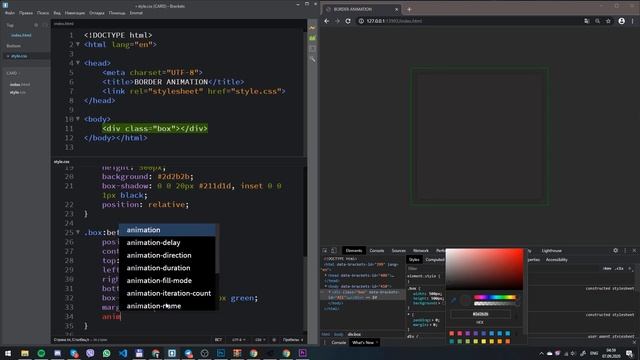Click the opacity slider in color picker

pos(495,304)
